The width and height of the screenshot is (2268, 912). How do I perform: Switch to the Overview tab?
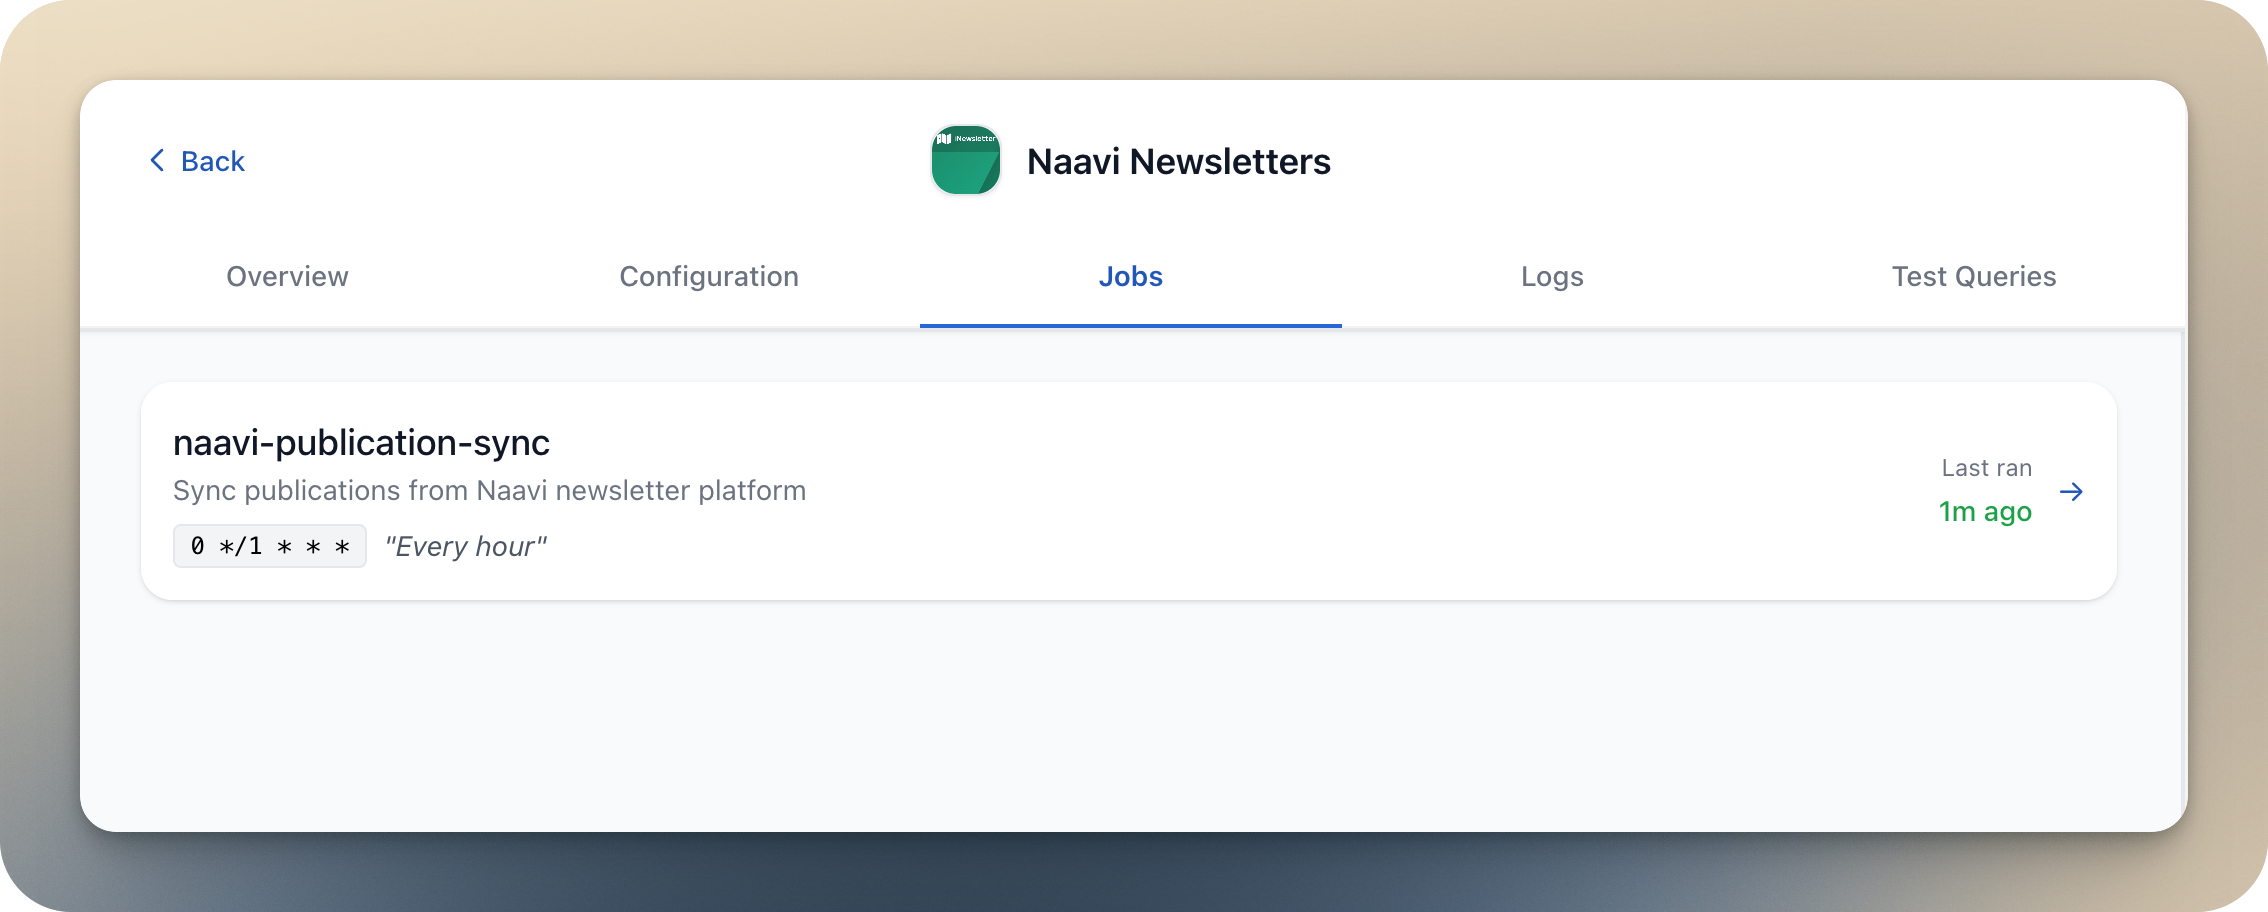287,277
